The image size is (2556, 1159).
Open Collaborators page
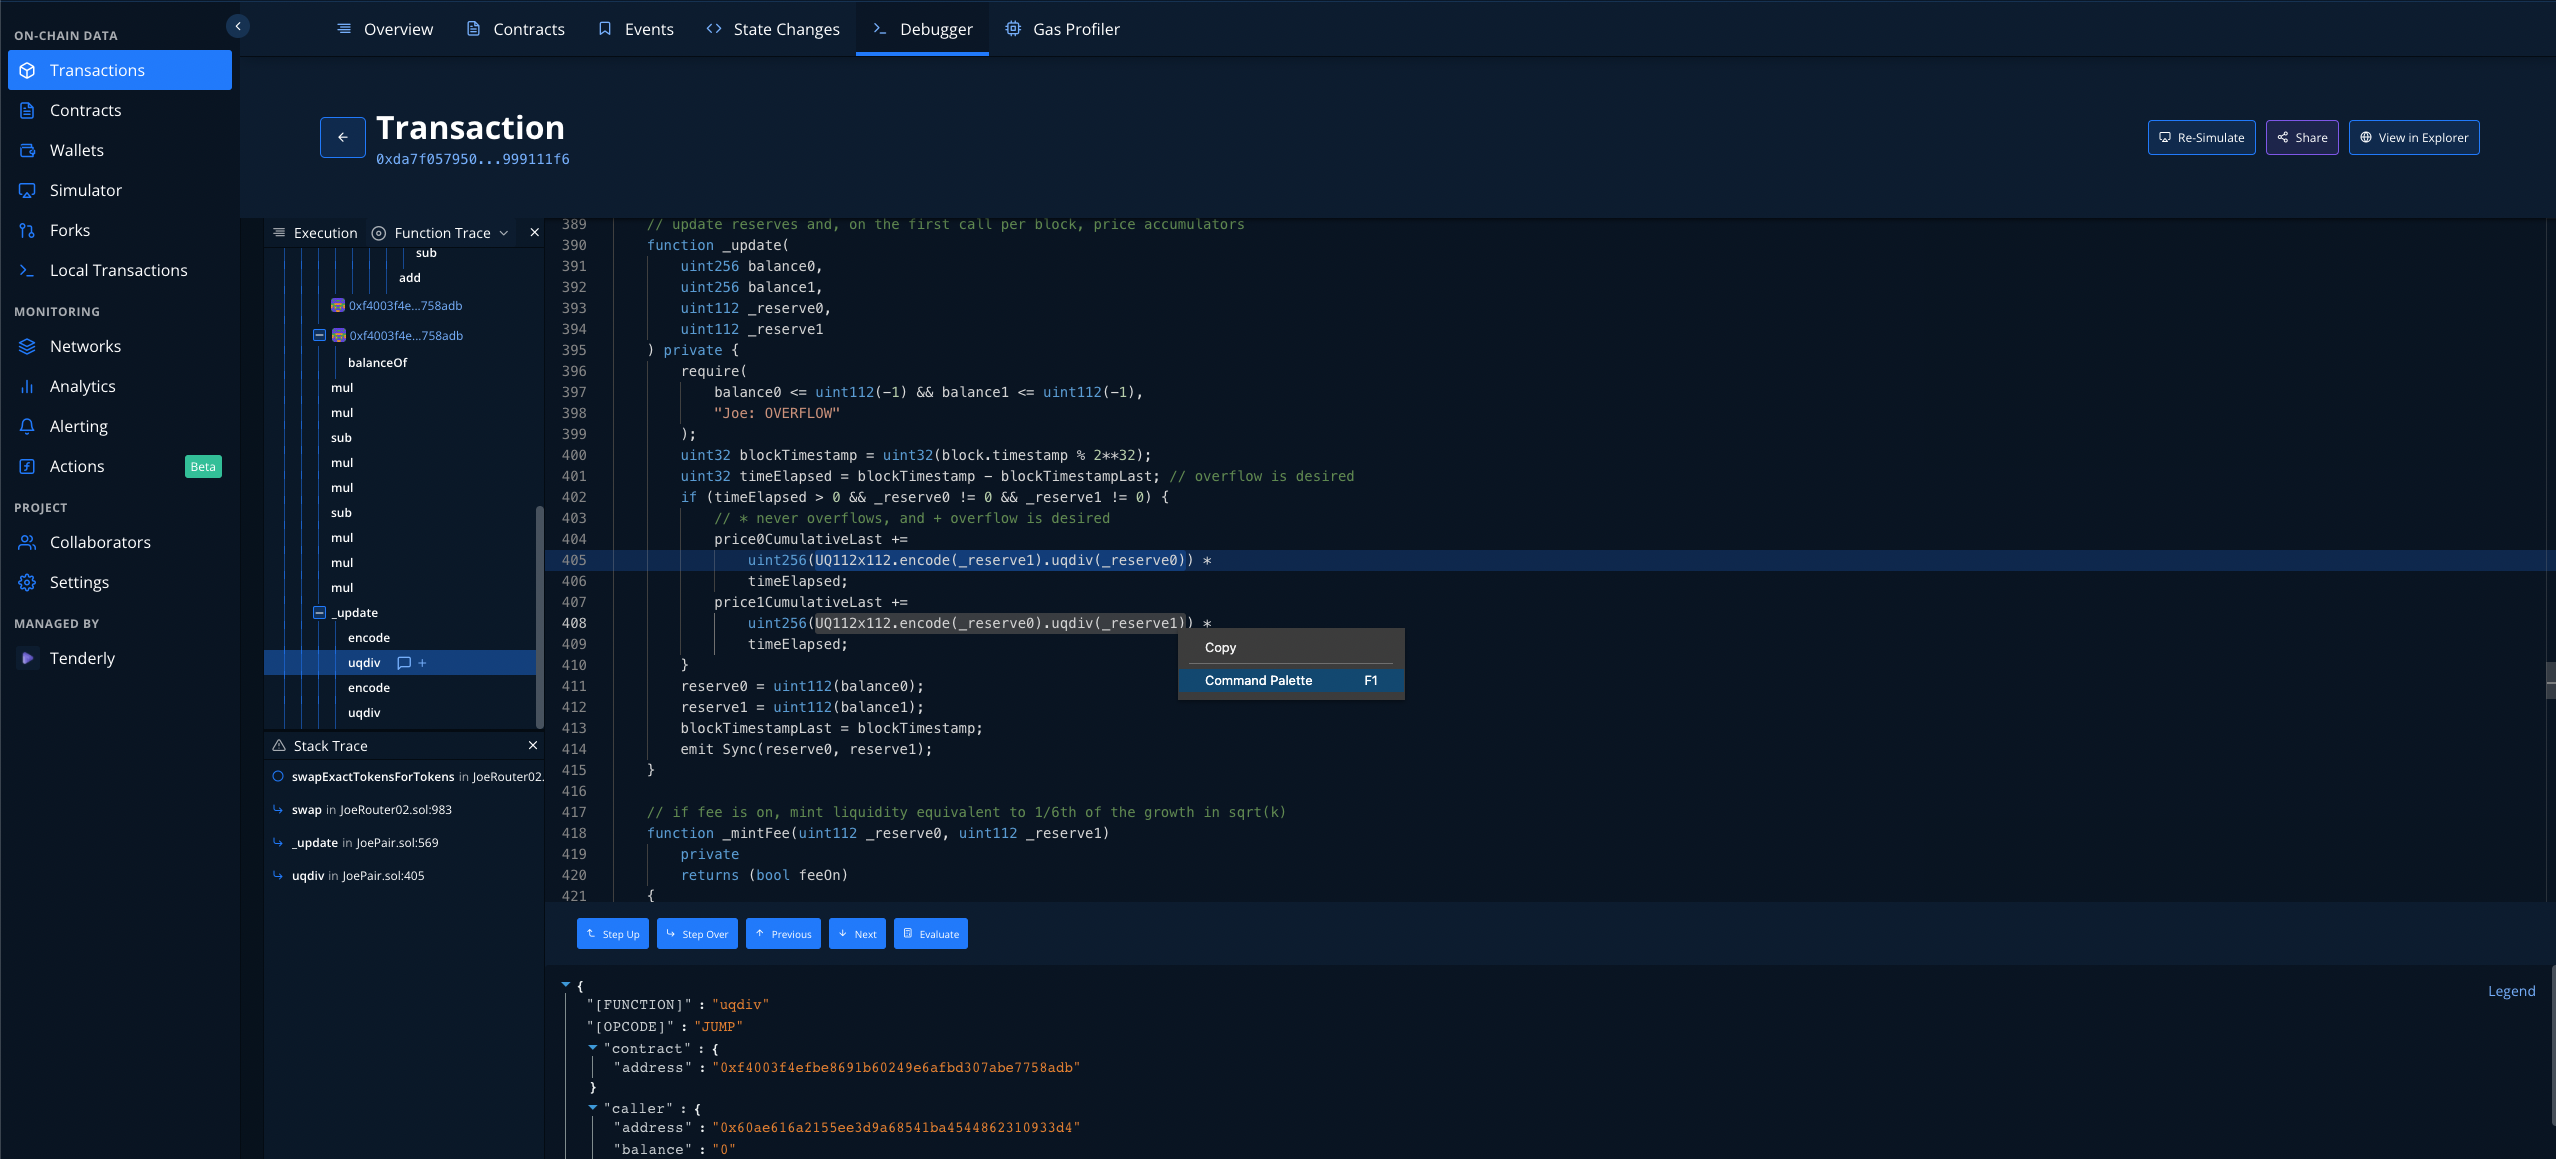click(x=120, y=542)
